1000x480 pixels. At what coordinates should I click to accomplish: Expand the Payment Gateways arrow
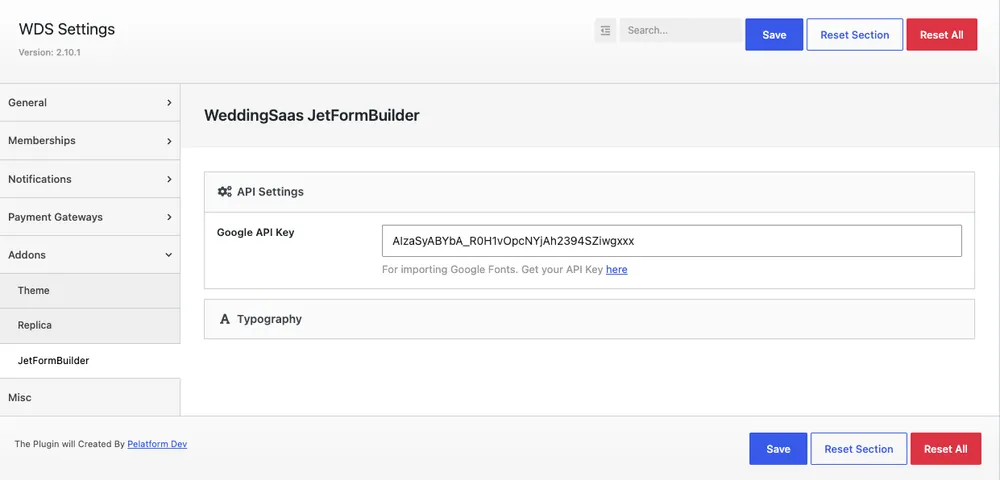[169, 217]
